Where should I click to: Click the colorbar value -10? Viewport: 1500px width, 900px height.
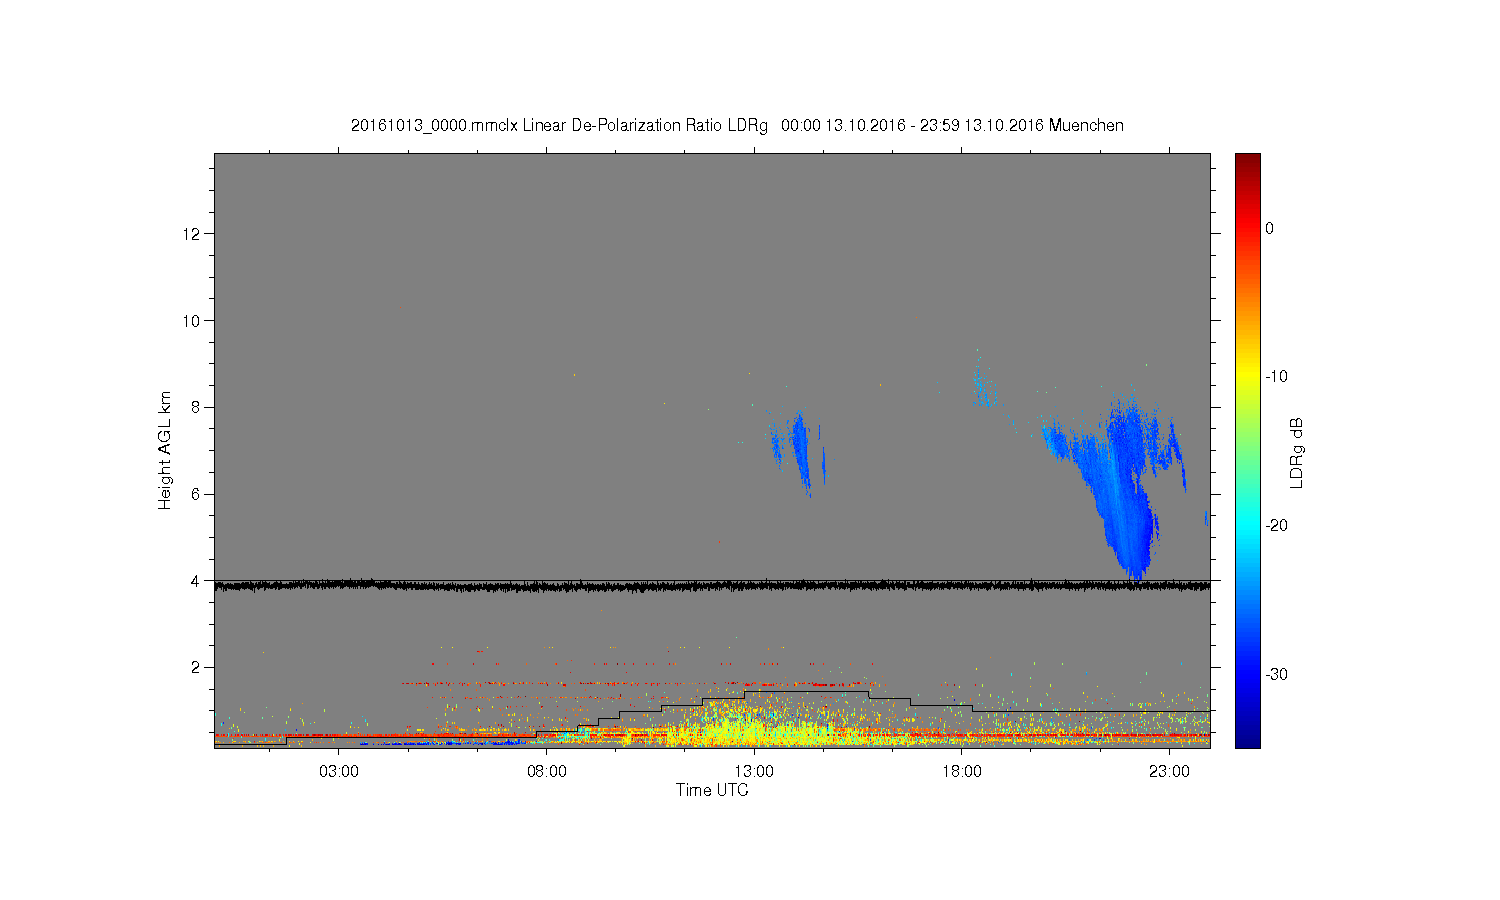1276,377
